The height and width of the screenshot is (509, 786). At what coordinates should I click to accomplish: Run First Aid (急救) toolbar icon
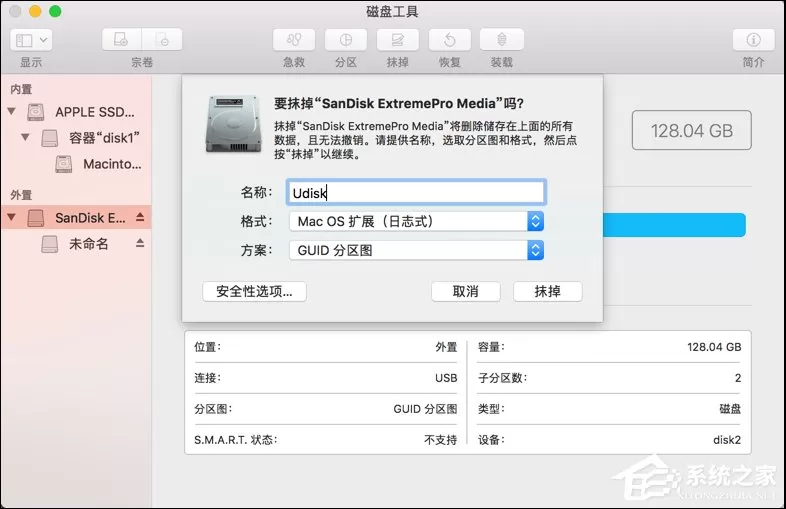[x=294, y=40]
